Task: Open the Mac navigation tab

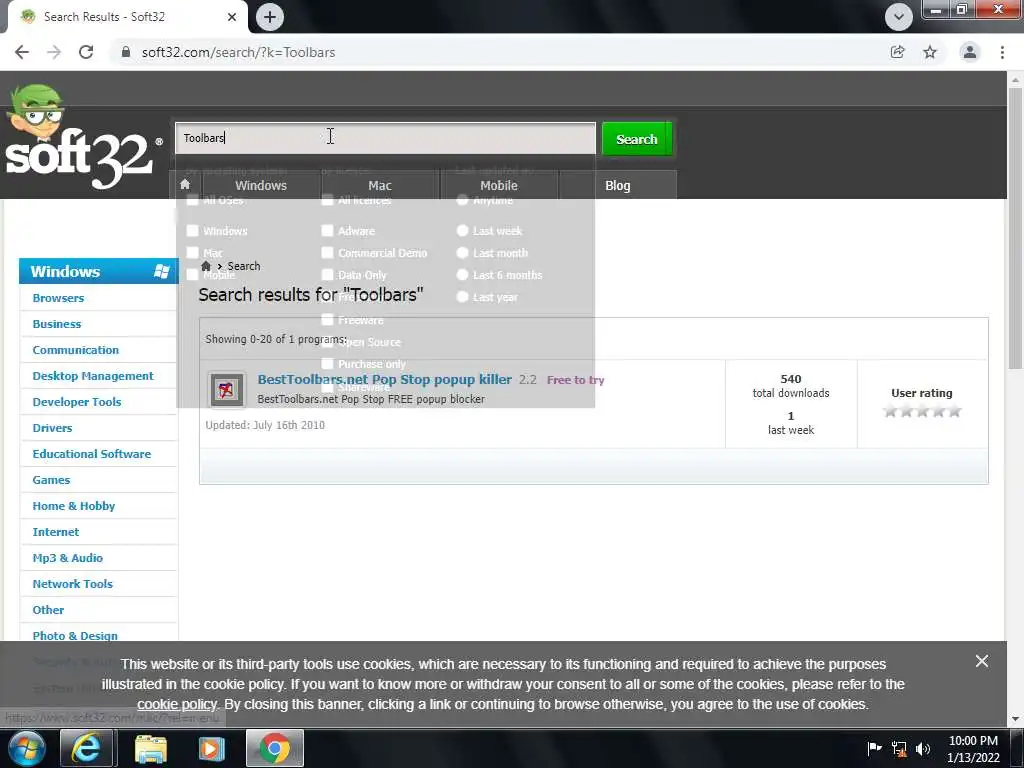Action: click(380, 185)
